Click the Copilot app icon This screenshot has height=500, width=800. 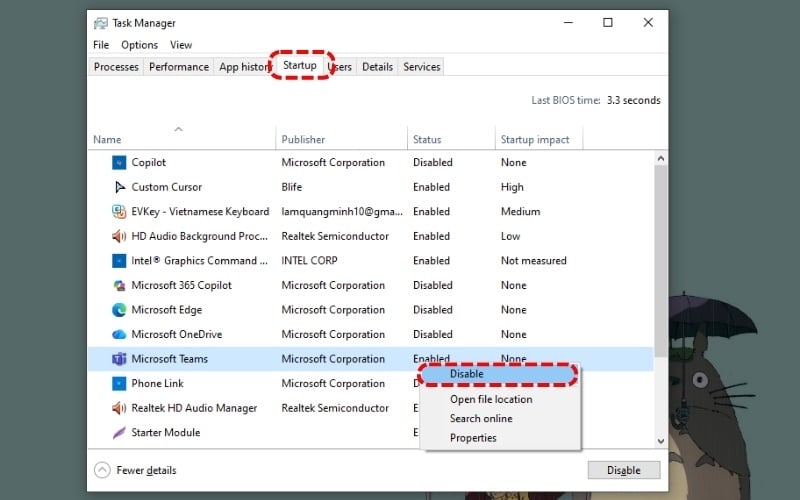(119, 162)
